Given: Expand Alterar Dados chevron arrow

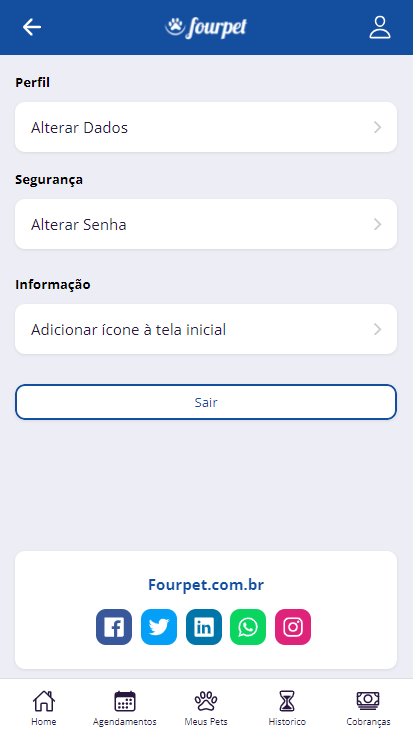Looking at the screenshot, I should click(377, 127).
